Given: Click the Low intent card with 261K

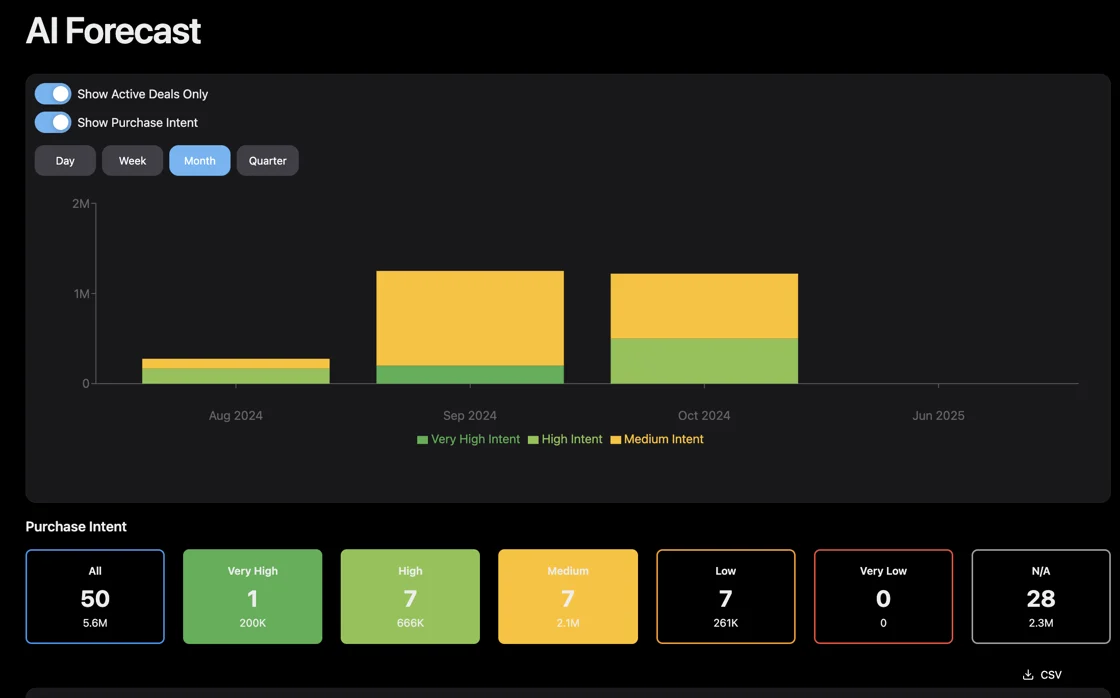Looking at the screenshot, I should coord(726,596).
